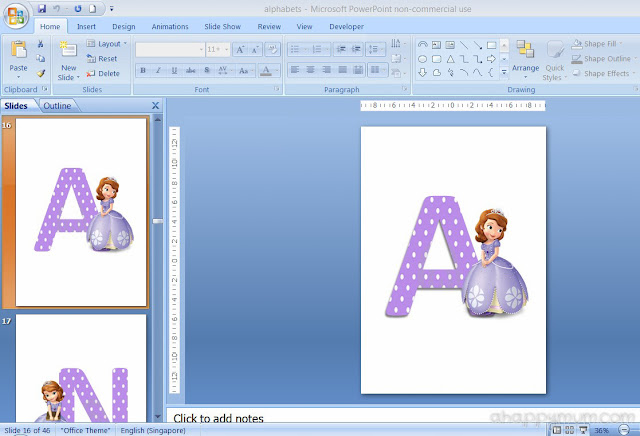Click the Reset slide button
The height and width of the screenshot is (436, 640).
coord(102,59)
